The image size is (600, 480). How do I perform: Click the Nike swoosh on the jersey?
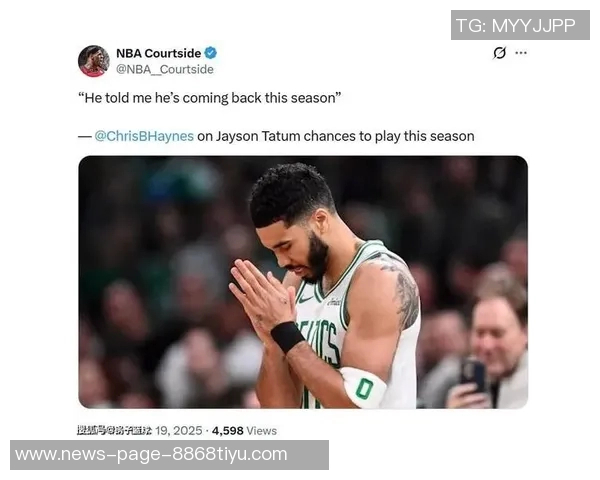click(305, 298)
